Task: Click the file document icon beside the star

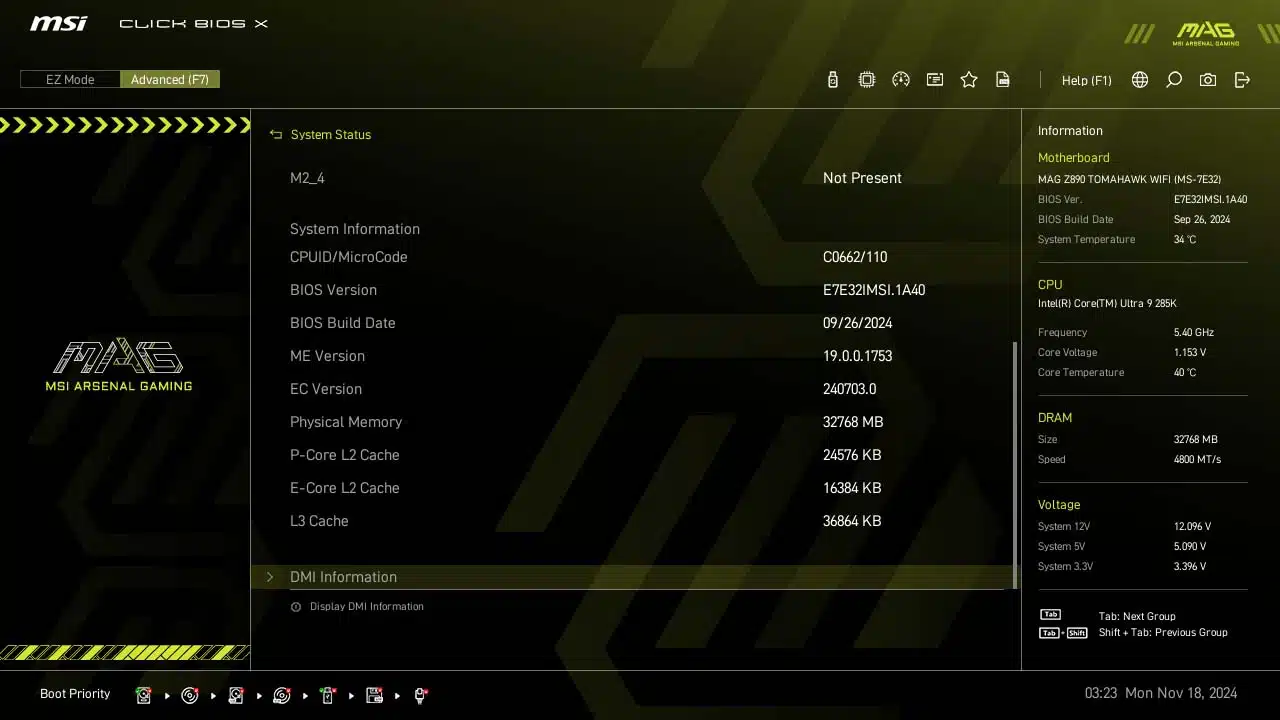Action: pos(1003,80)
